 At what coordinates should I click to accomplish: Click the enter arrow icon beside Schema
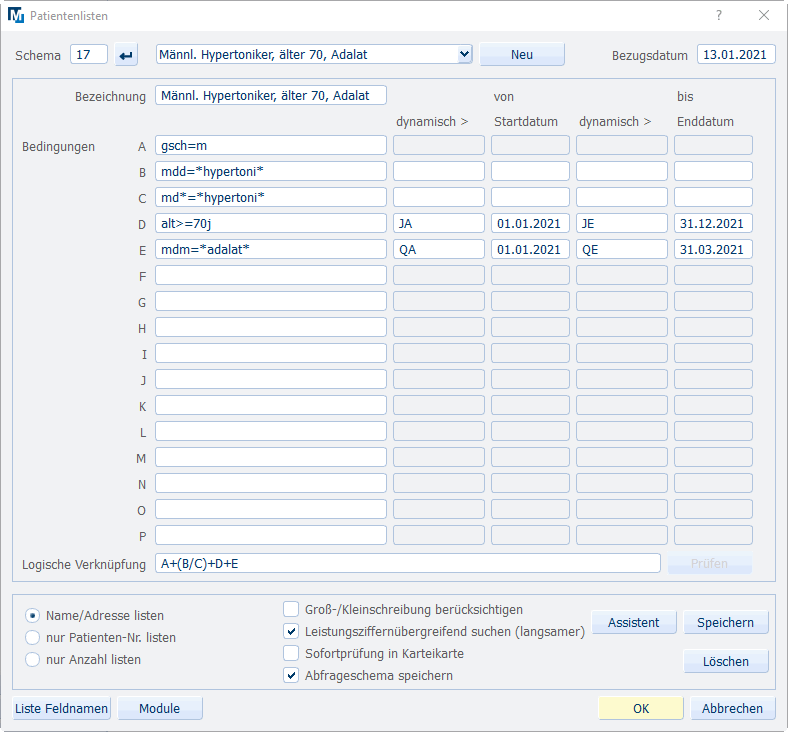click(x=127, y=55)
